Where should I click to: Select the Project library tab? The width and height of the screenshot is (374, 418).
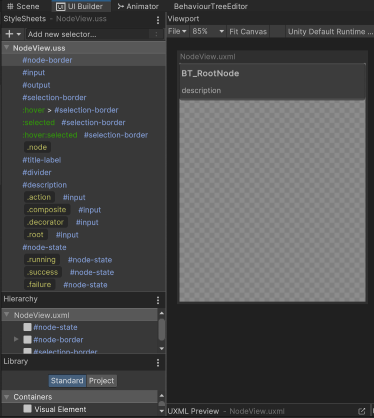tap(101, 381)
